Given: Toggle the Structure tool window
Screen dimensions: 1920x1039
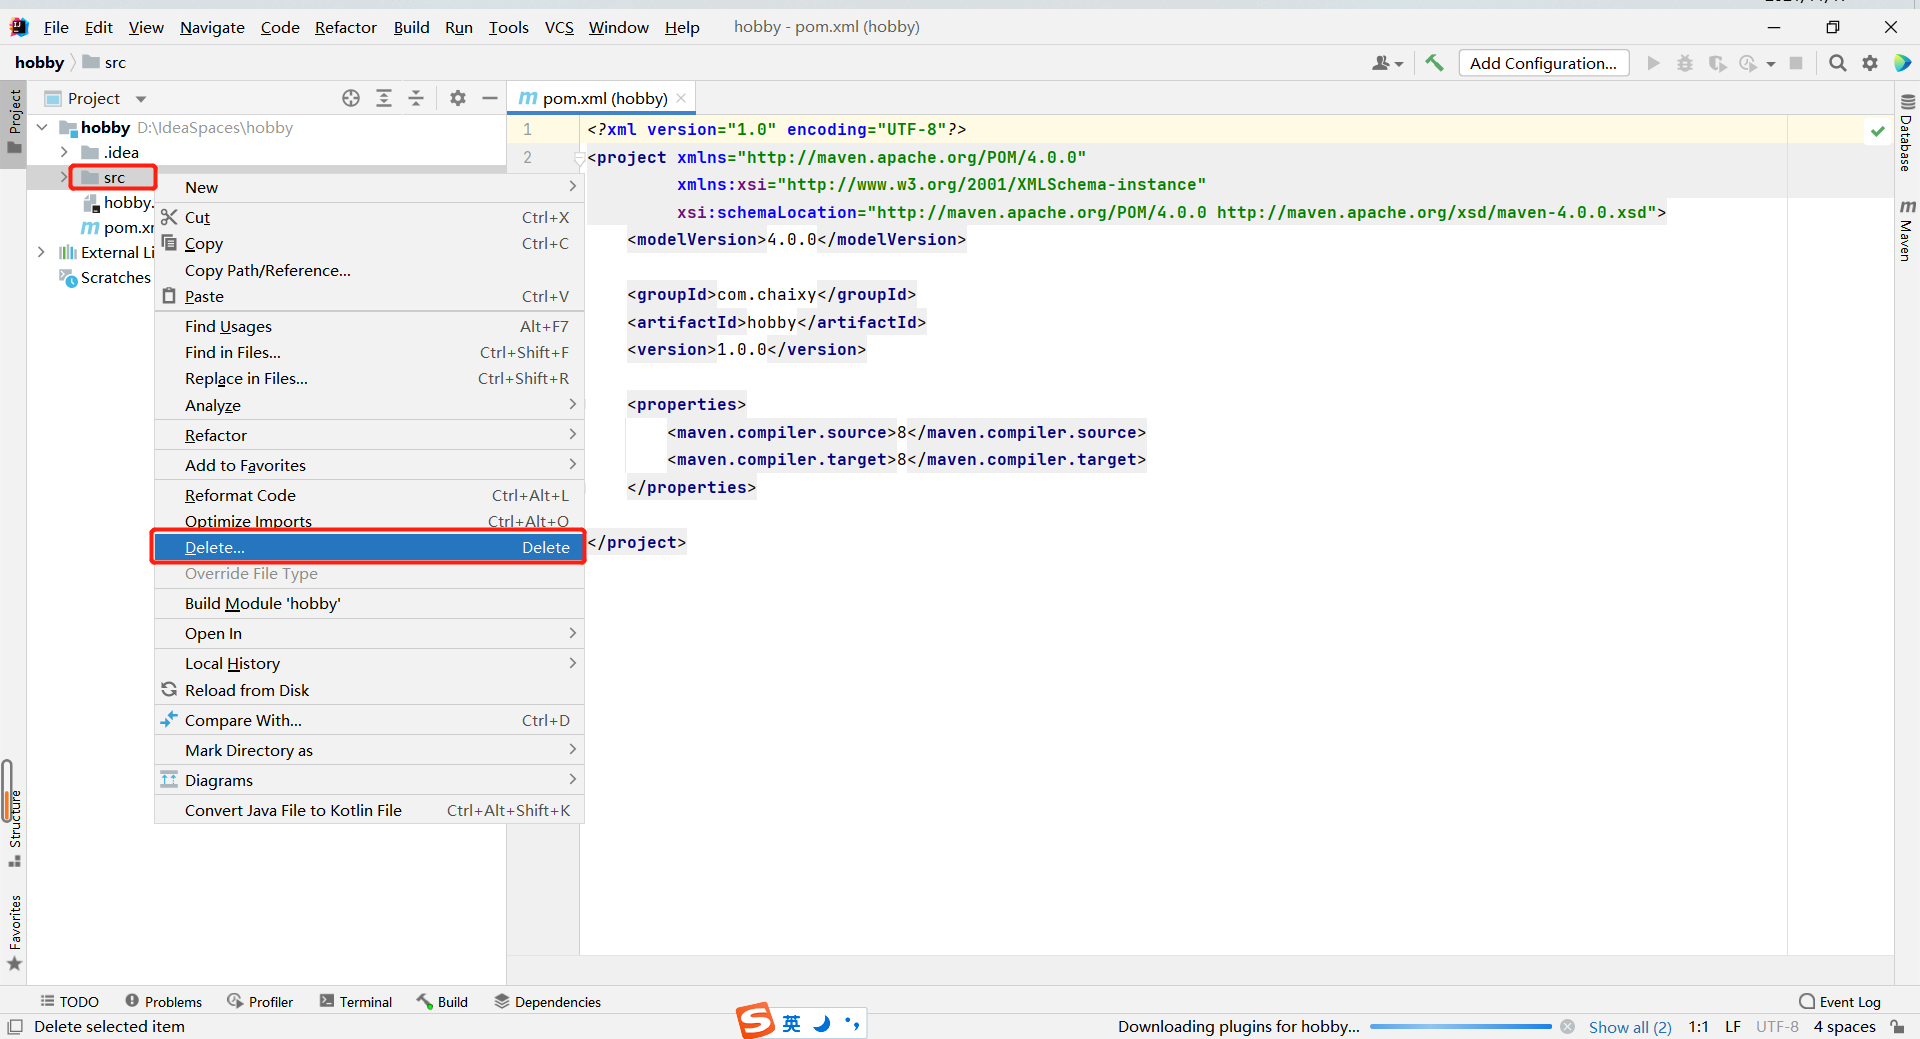Looking at the screenshot, I should [15, 828].
